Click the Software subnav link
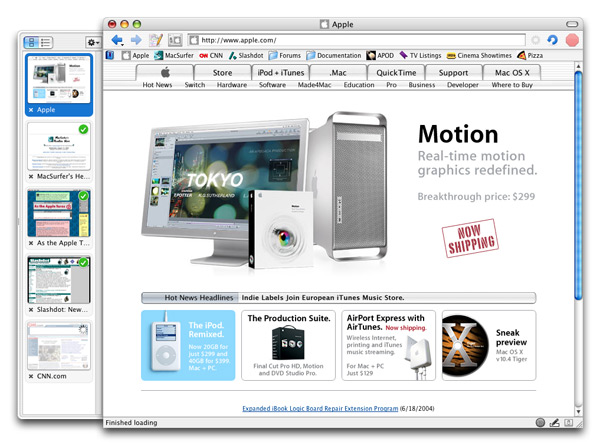600x445 pixels. coord(272,85)
